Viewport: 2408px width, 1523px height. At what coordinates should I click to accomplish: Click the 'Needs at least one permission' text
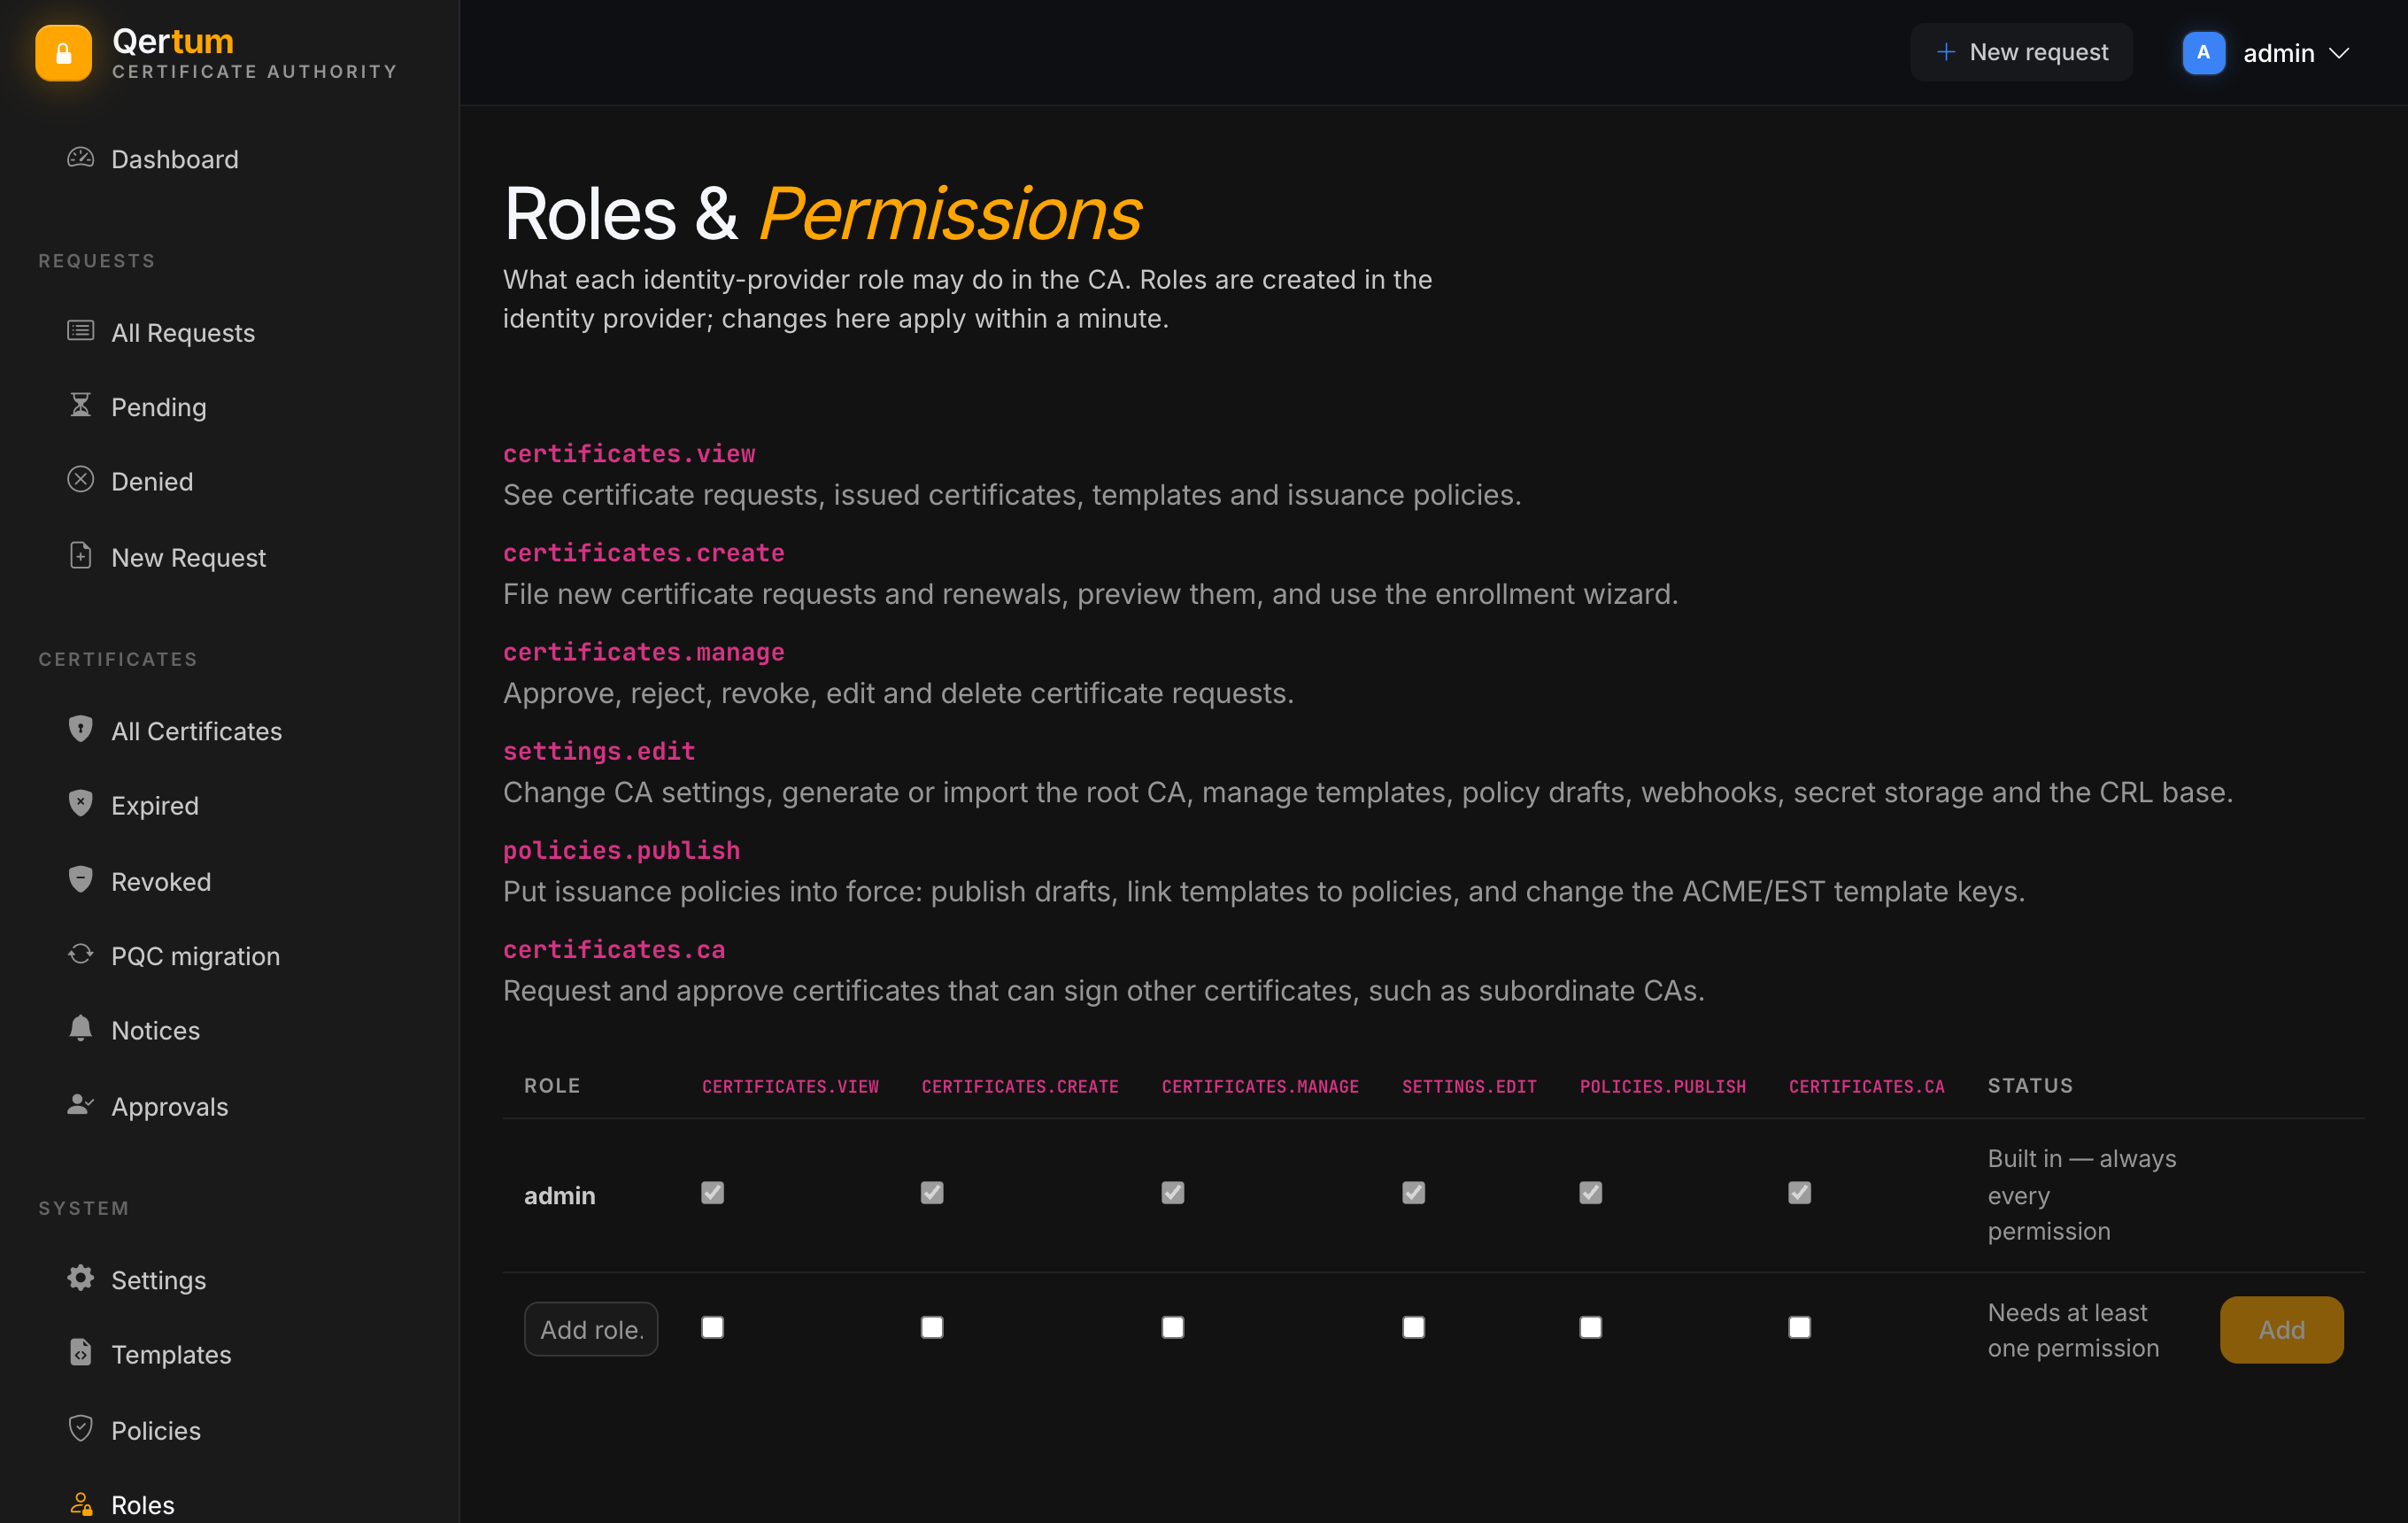click(2073, 1330)
